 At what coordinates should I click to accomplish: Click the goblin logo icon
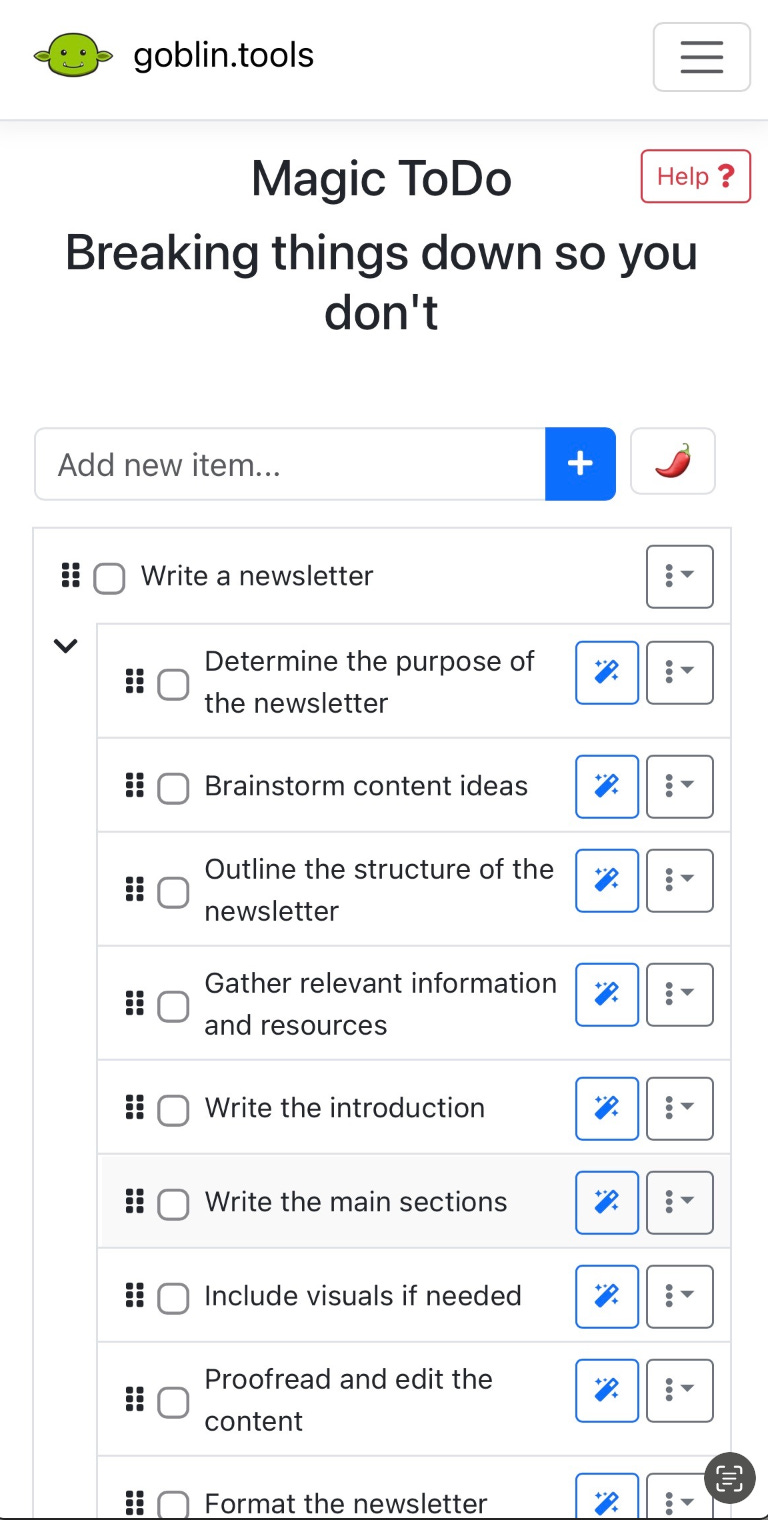point(67,56)
